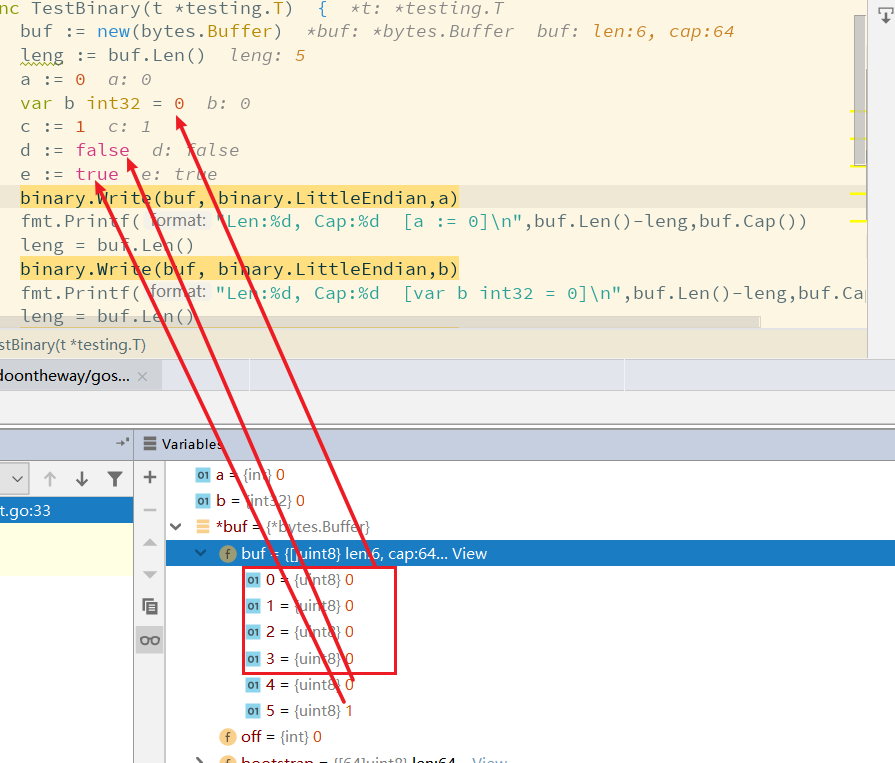Click the Remove Watch minus icon
895x763 pixels.
(x=150, y=510)
